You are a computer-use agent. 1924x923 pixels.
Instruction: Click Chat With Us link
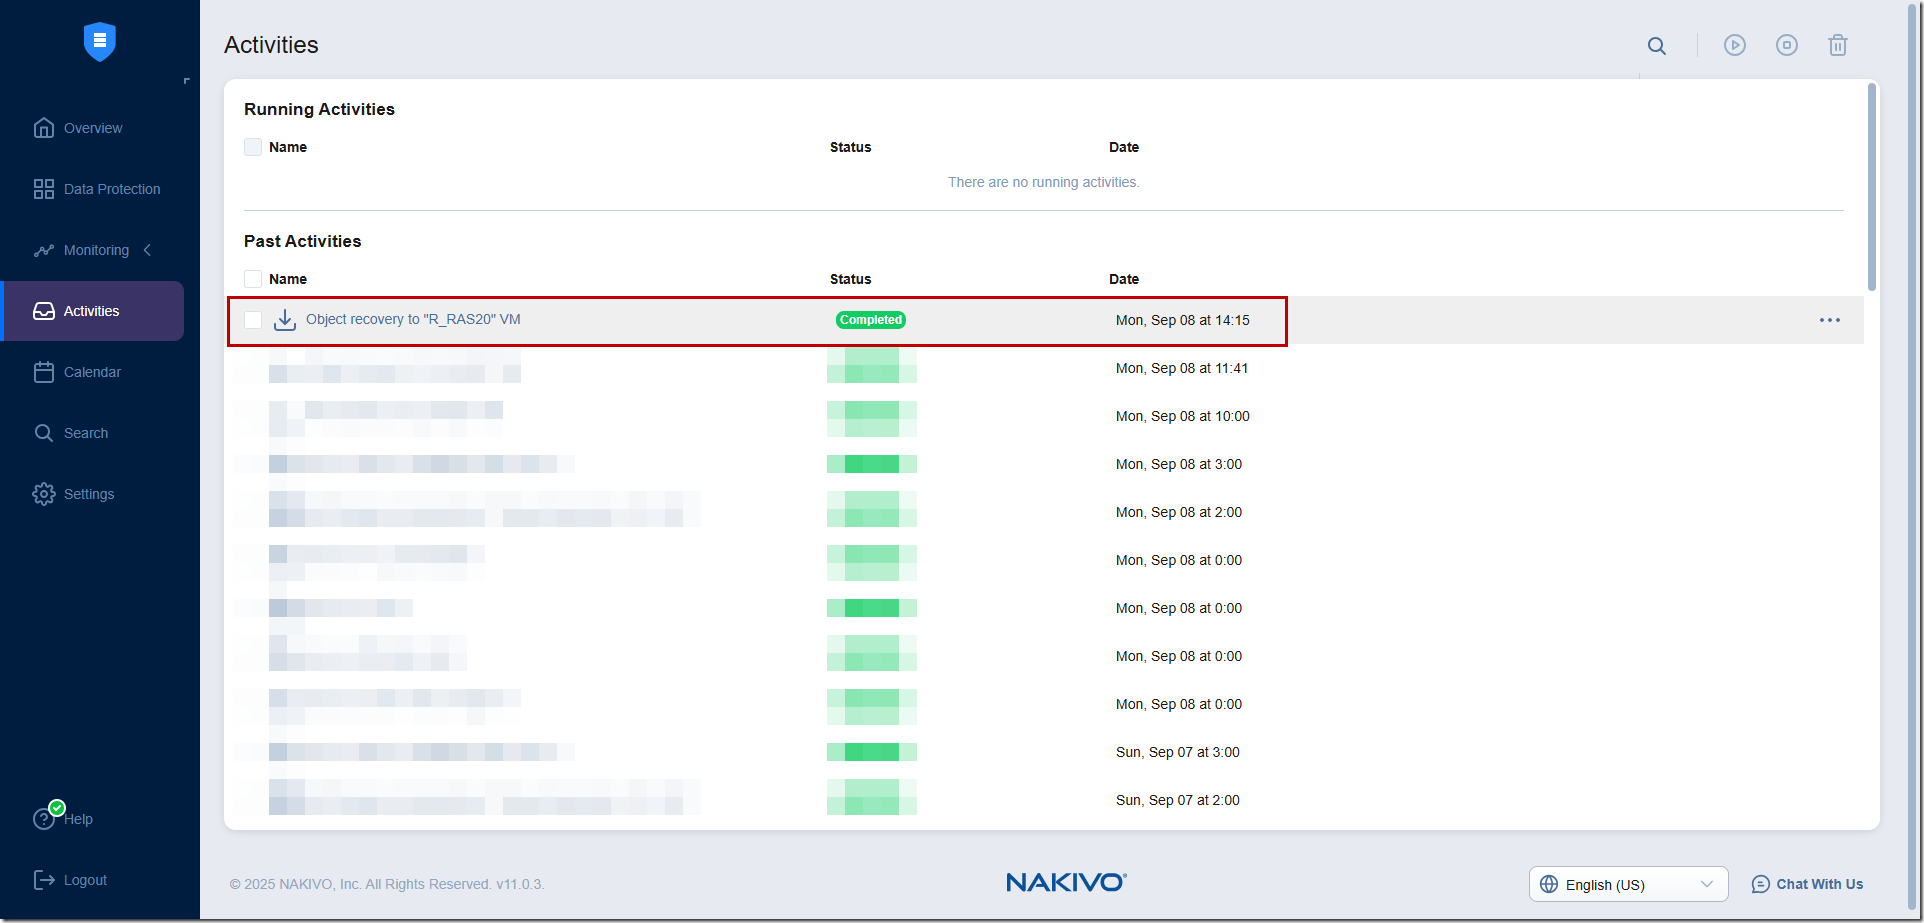[1820, 884]
